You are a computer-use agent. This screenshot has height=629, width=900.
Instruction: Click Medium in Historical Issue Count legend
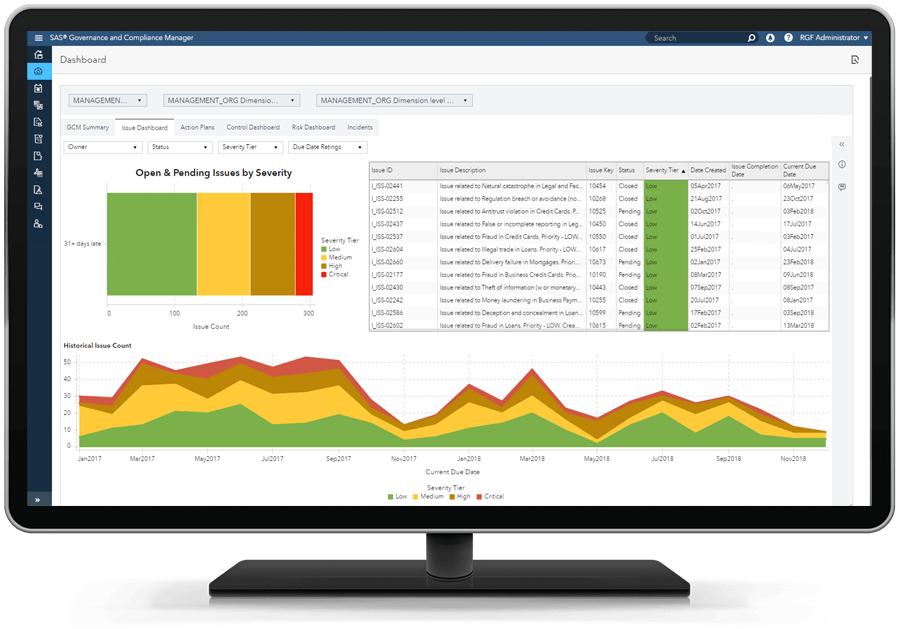pos(428,496)
